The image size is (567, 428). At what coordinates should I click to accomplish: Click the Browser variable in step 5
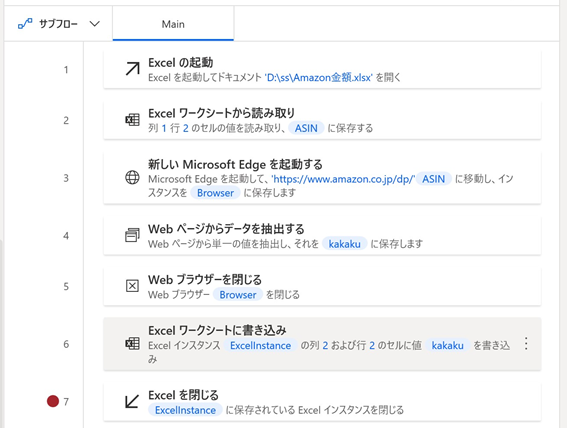[x=238, y=295]
